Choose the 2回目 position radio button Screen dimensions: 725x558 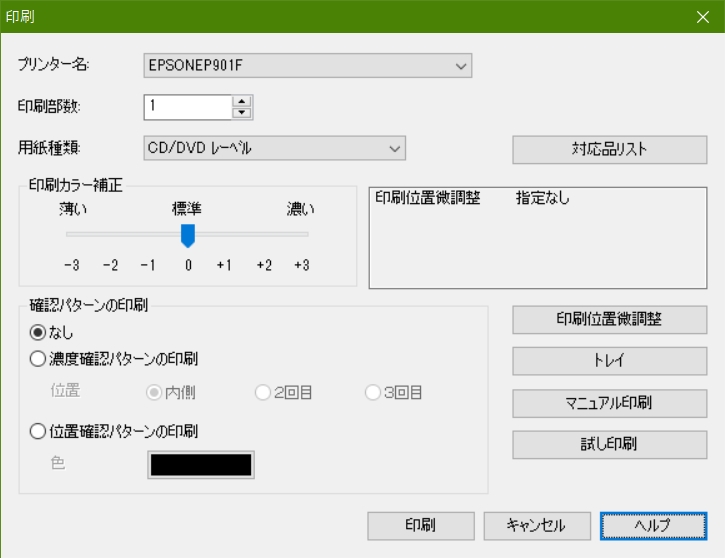[263, 392]
